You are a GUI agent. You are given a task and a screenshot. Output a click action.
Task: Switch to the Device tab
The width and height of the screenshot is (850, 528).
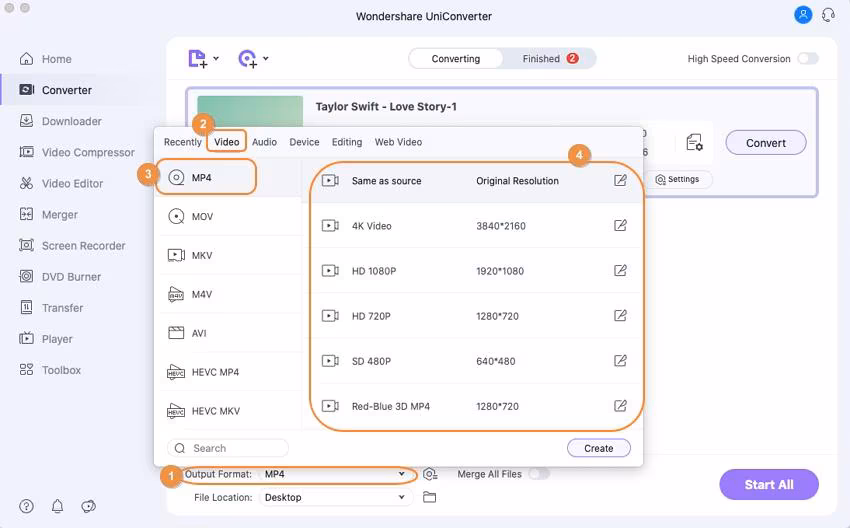coord(304,142)
